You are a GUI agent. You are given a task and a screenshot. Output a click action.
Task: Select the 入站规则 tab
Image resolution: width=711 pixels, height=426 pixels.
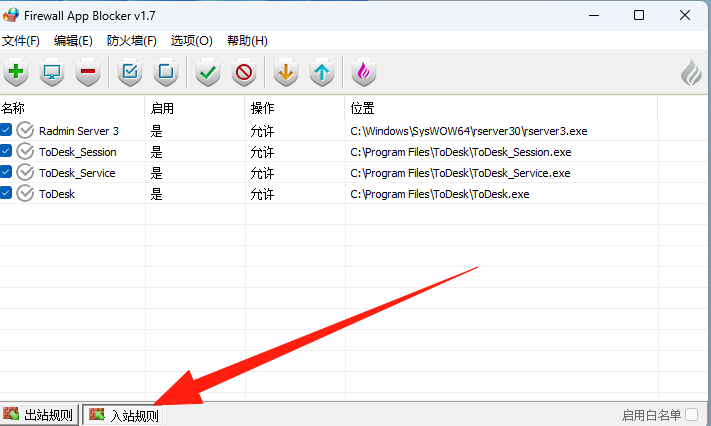click(x=123, y=415)
